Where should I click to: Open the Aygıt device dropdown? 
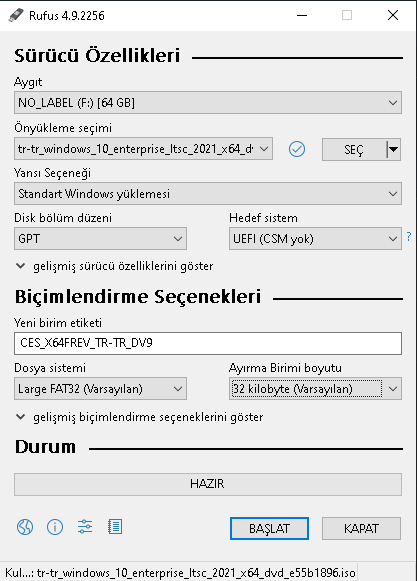tap(208, 103)
